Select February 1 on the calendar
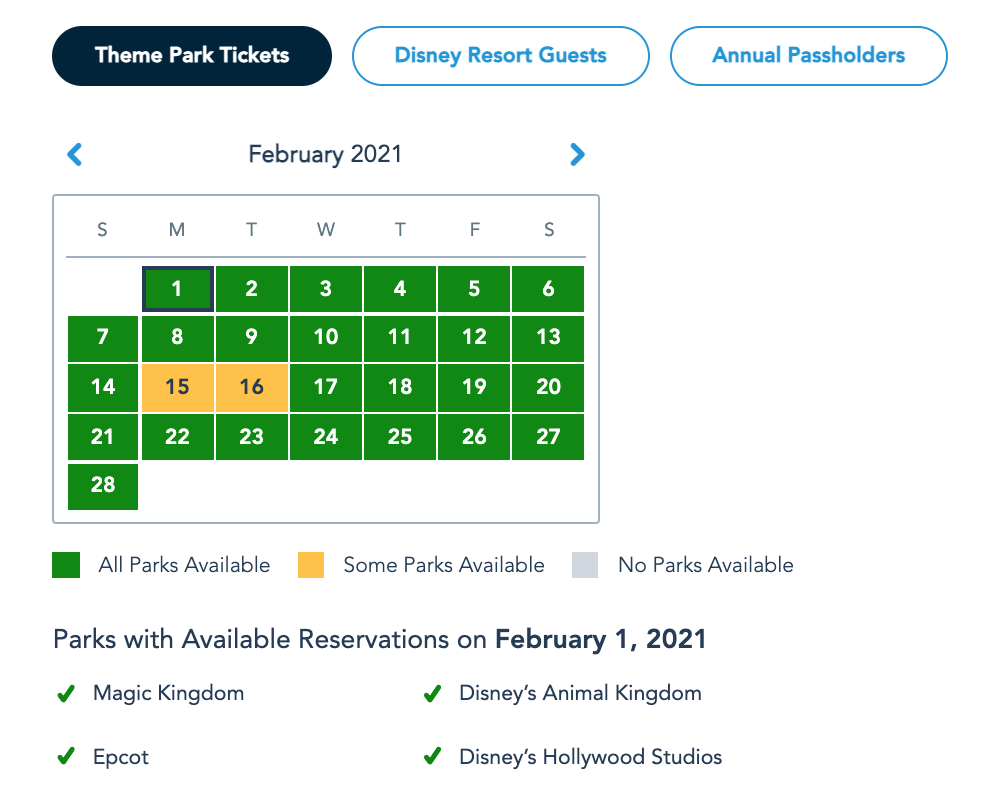This screenshot has width=988, height=804. coord(177,289)
